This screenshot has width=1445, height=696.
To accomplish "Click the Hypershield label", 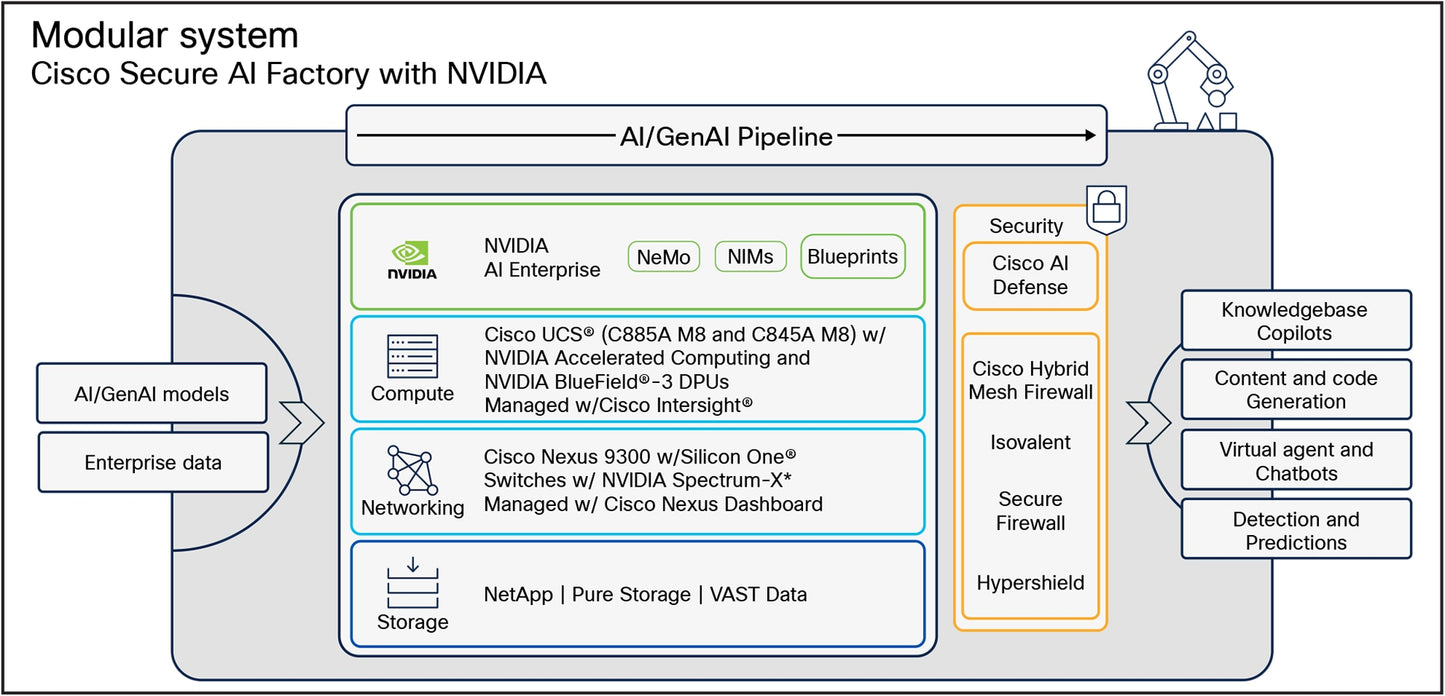I will pos(1030,583).
